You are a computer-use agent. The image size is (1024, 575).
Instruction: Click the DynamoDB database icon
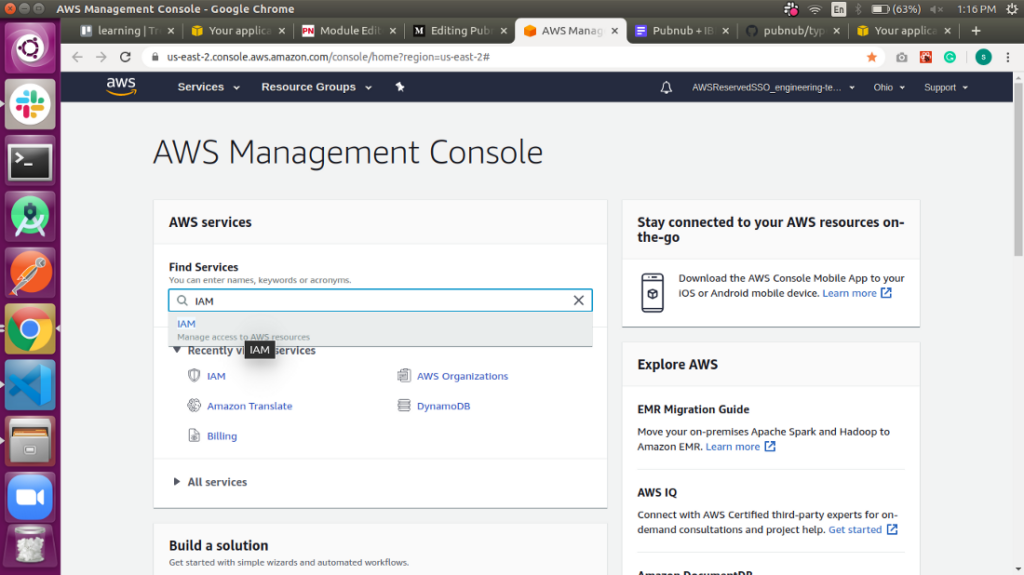404,405
